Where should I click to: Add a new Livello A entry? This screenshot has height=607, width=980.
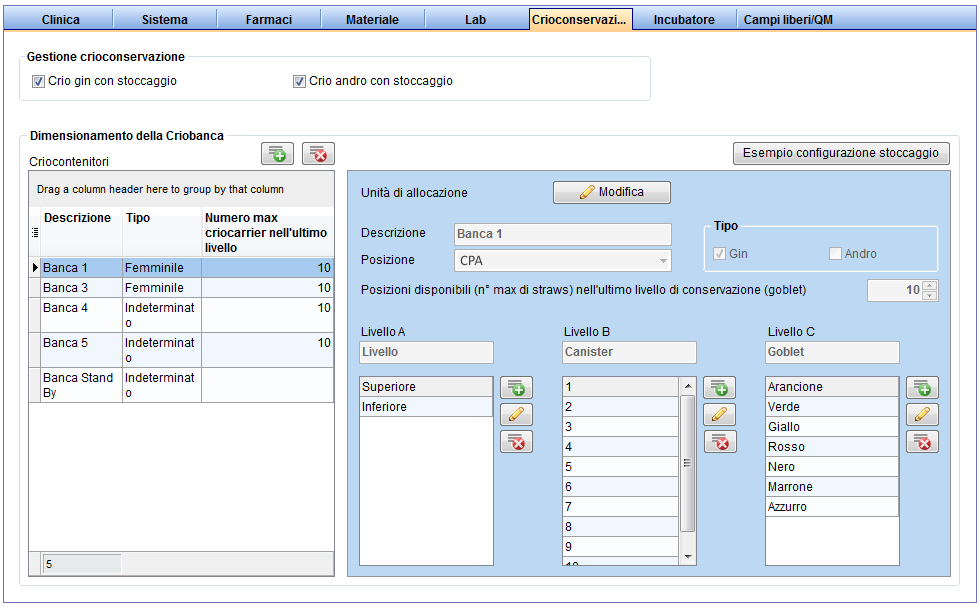point(516,388)
